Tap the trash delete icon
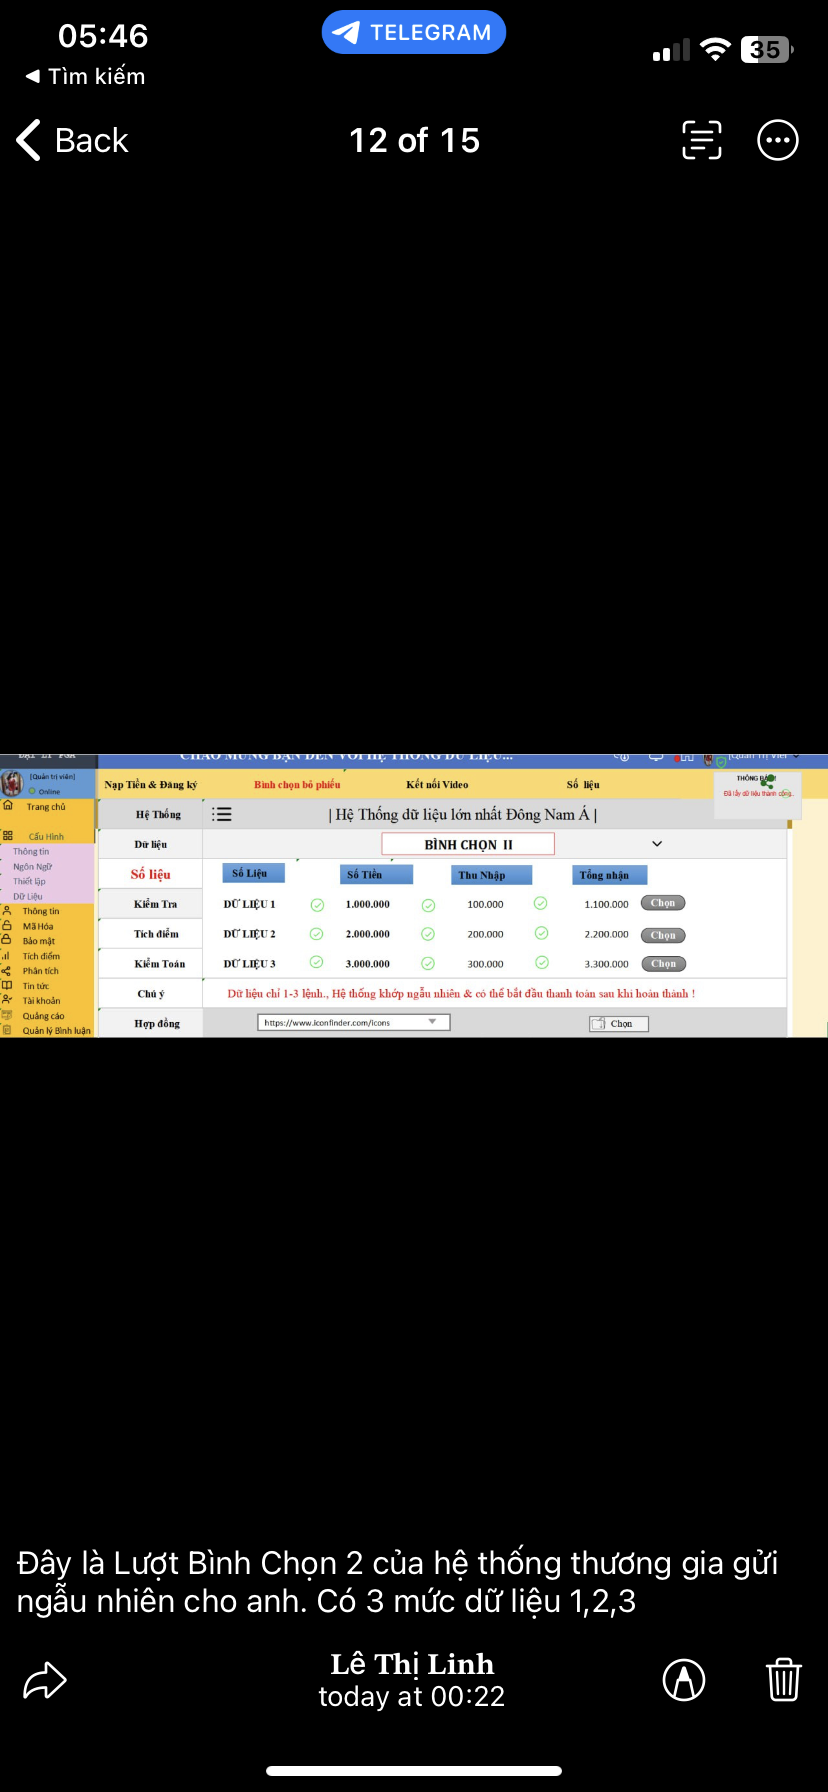This screenshot has width=828, height=1792. pyautogui.click(x=783, y=1680)
